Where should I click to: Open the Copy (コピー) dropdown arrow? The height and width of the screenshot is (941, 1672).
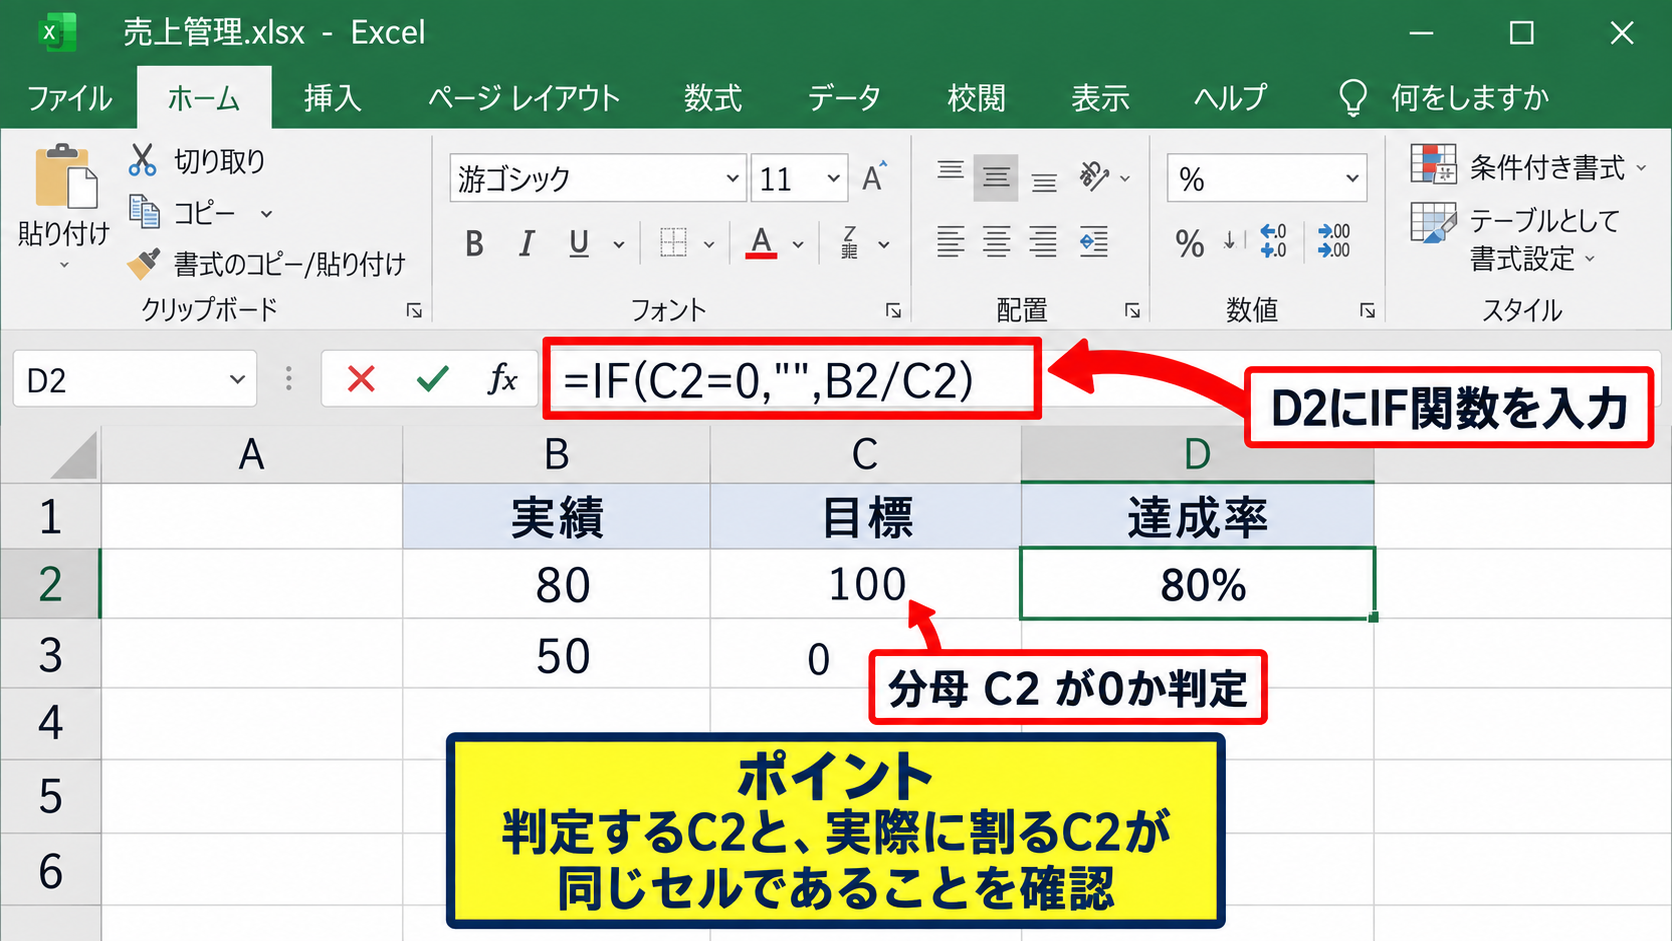pos(266,213)
